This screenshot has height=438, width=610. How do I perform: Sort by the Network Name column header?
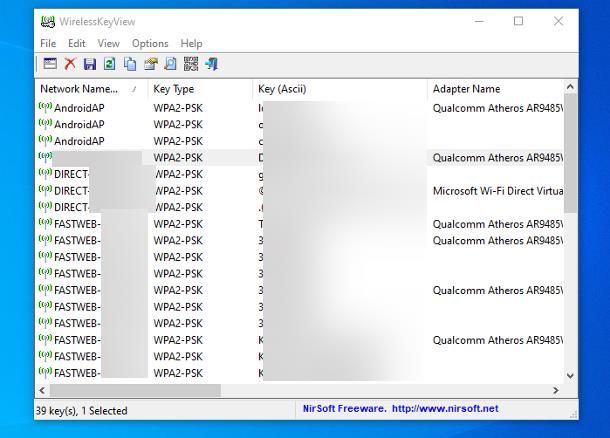92,89
